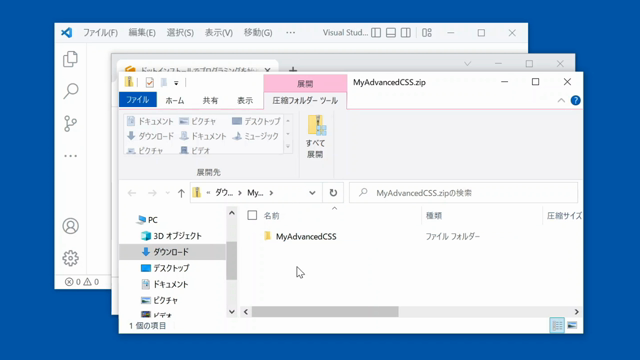Choose ビデオ as extract destination
The image size is (640, 360).
coord(195,151)
